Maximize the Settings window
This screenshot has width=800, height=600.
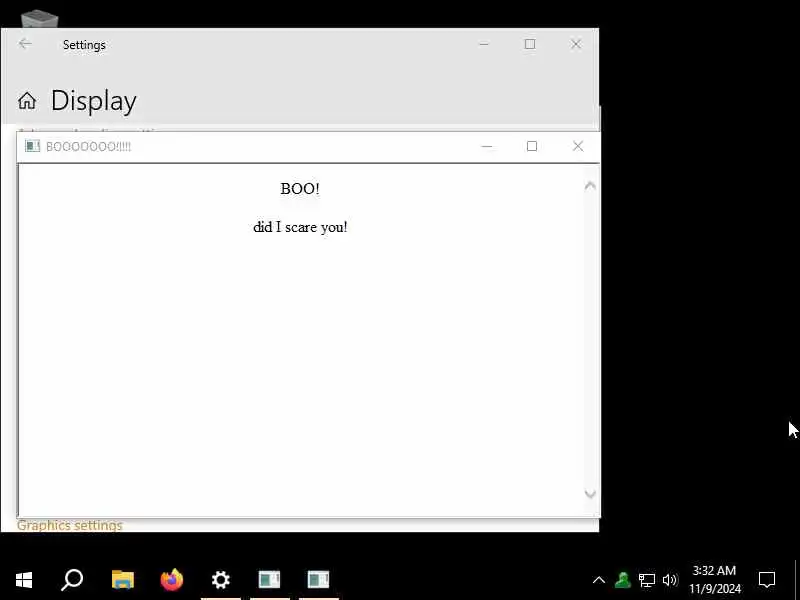530,44
